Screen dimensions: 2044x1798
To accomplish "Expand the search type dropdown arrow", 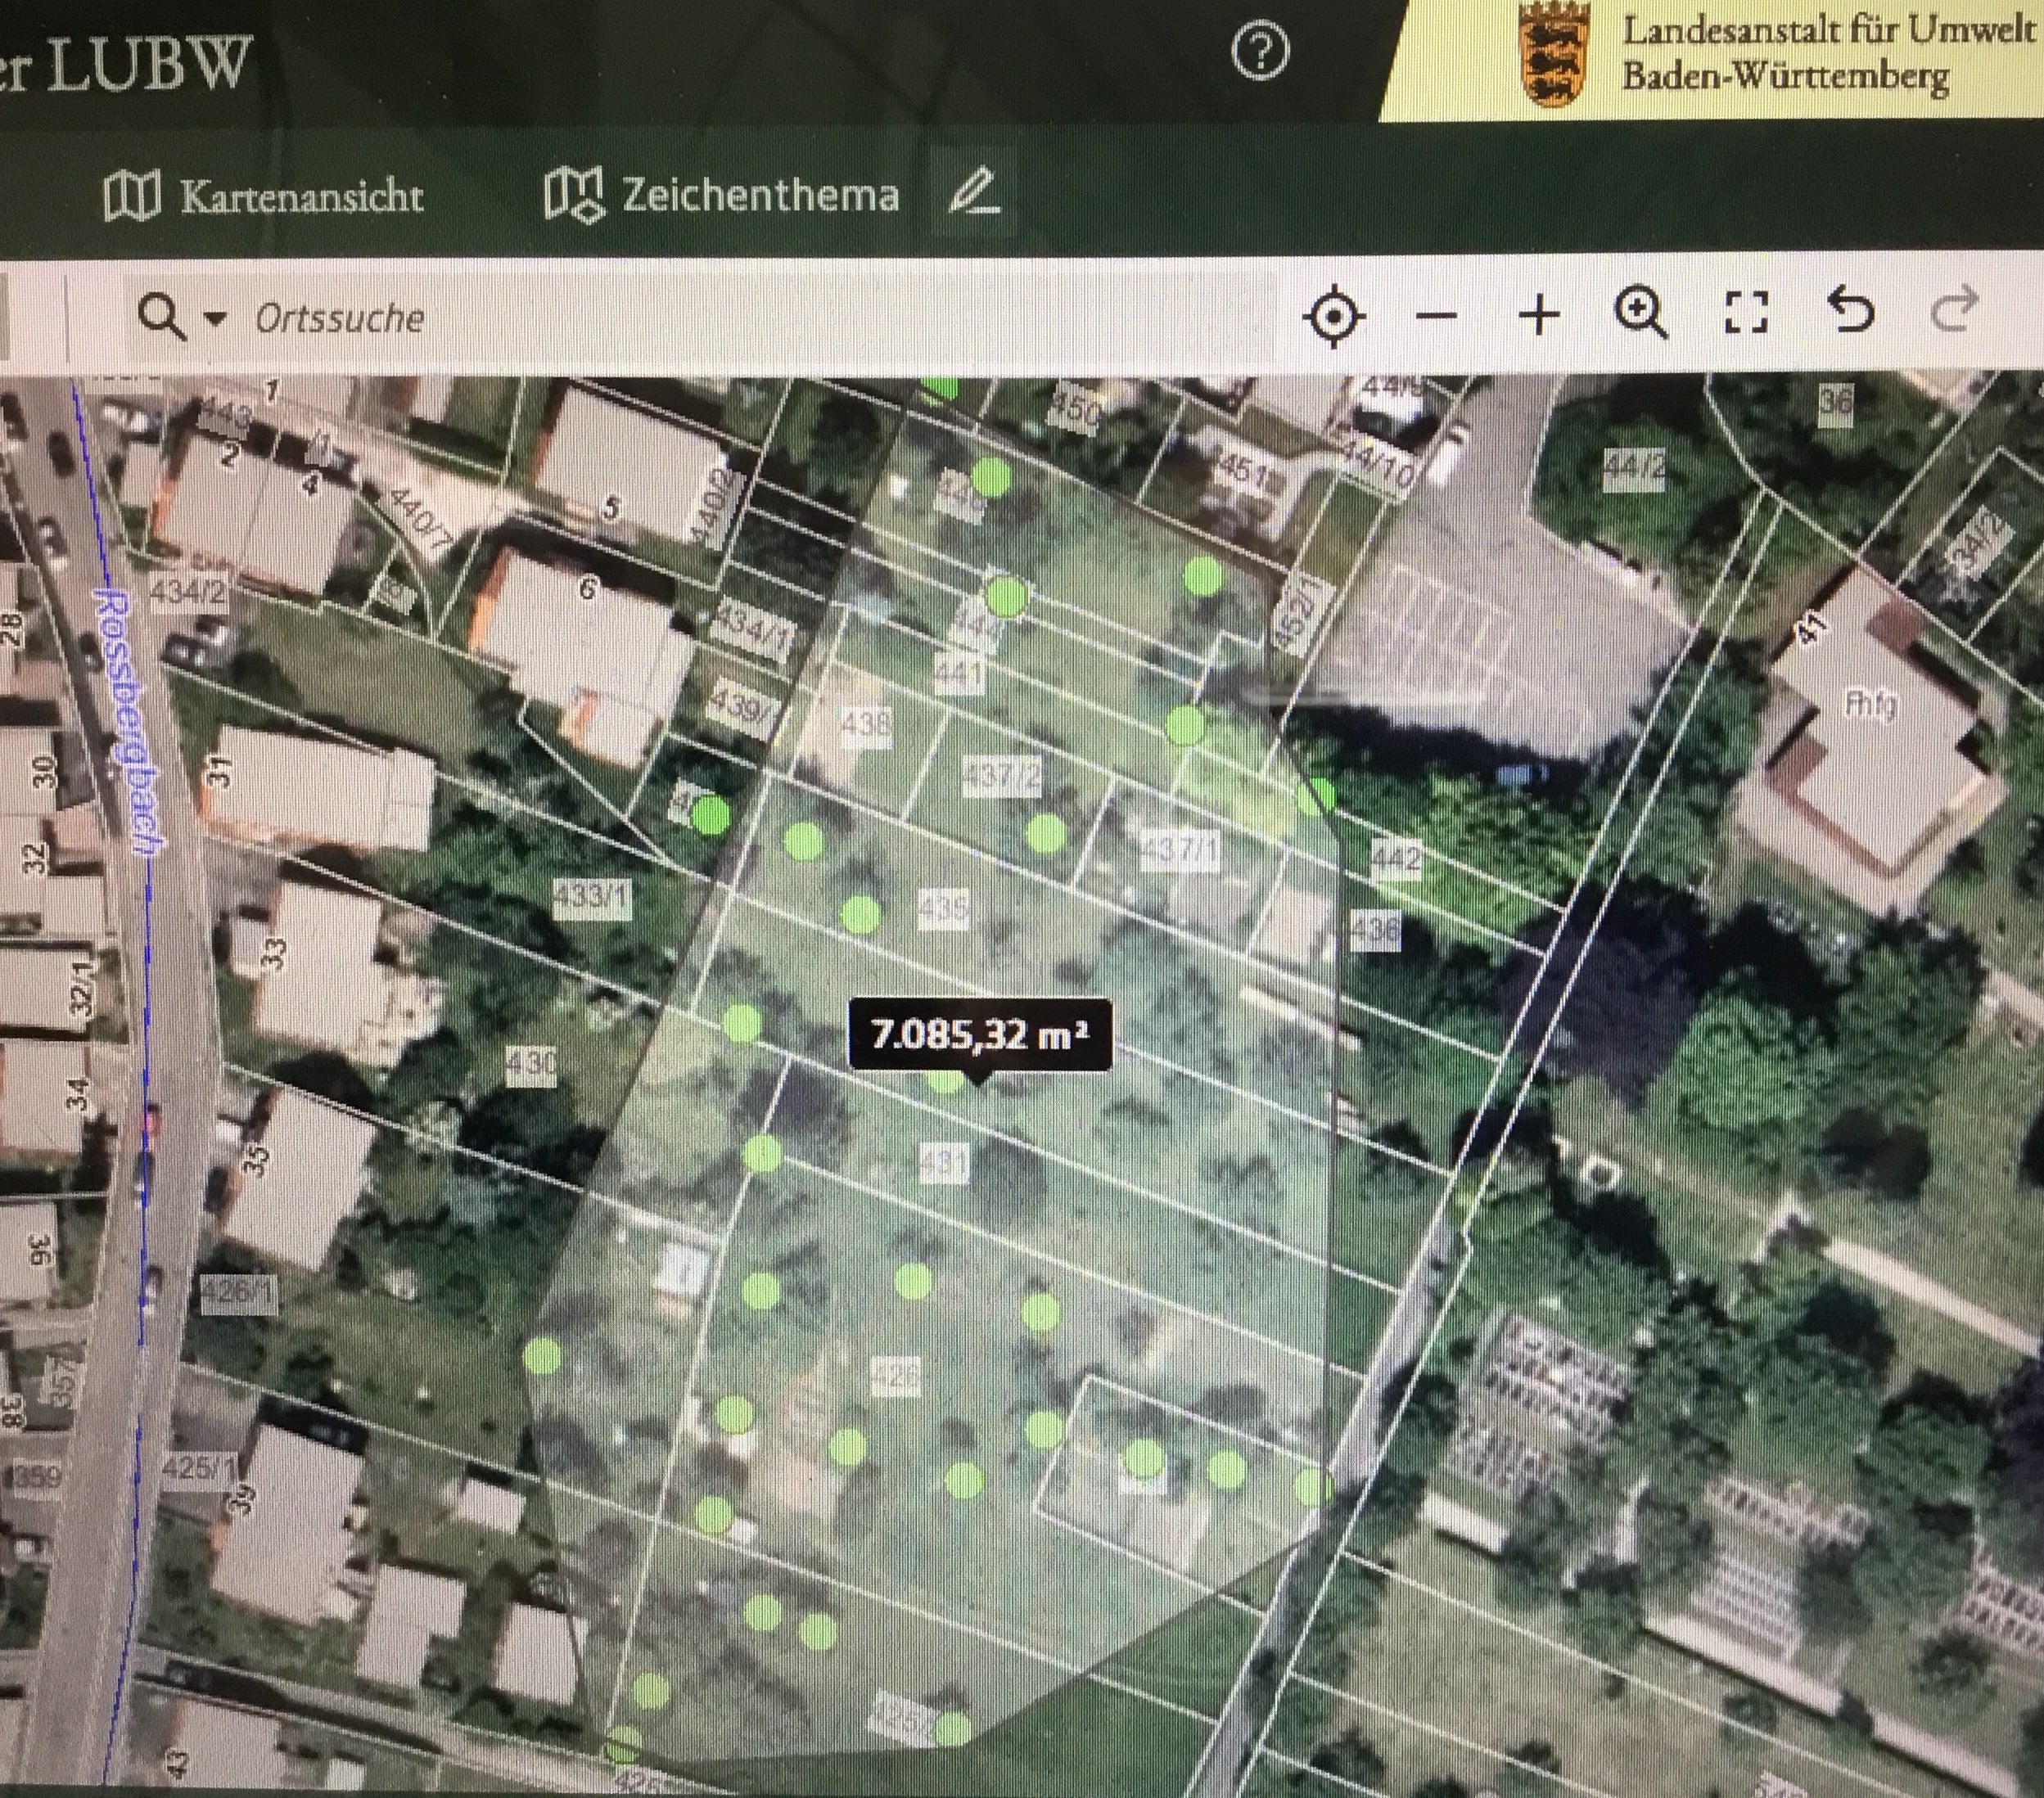I will [x=214, y=319].
